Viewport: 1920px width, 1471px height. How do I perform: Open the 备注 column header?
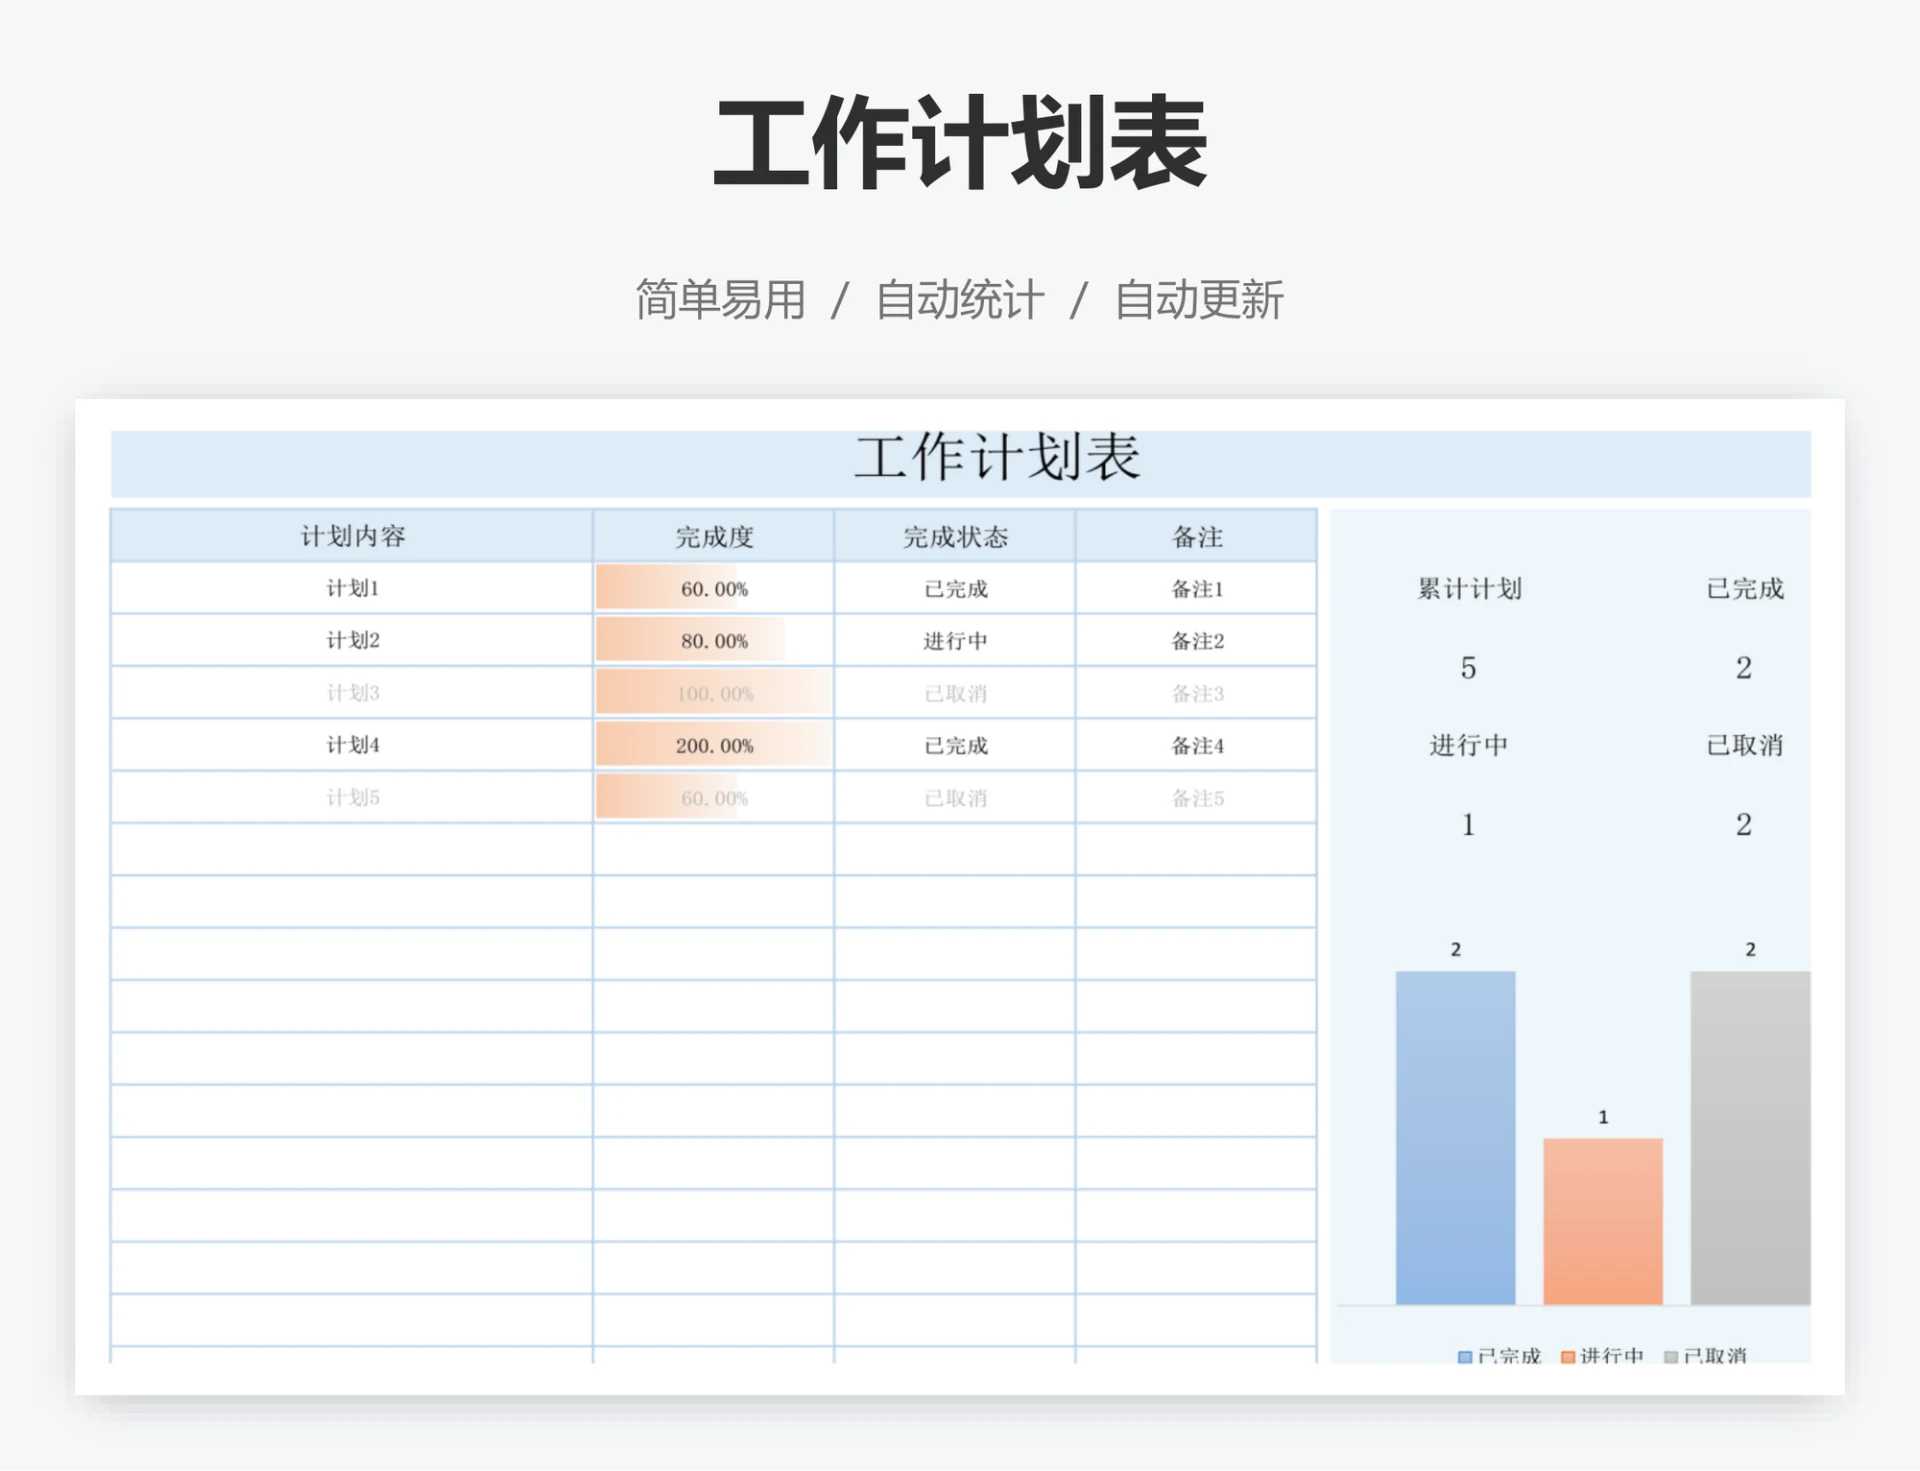[1196, 536]
